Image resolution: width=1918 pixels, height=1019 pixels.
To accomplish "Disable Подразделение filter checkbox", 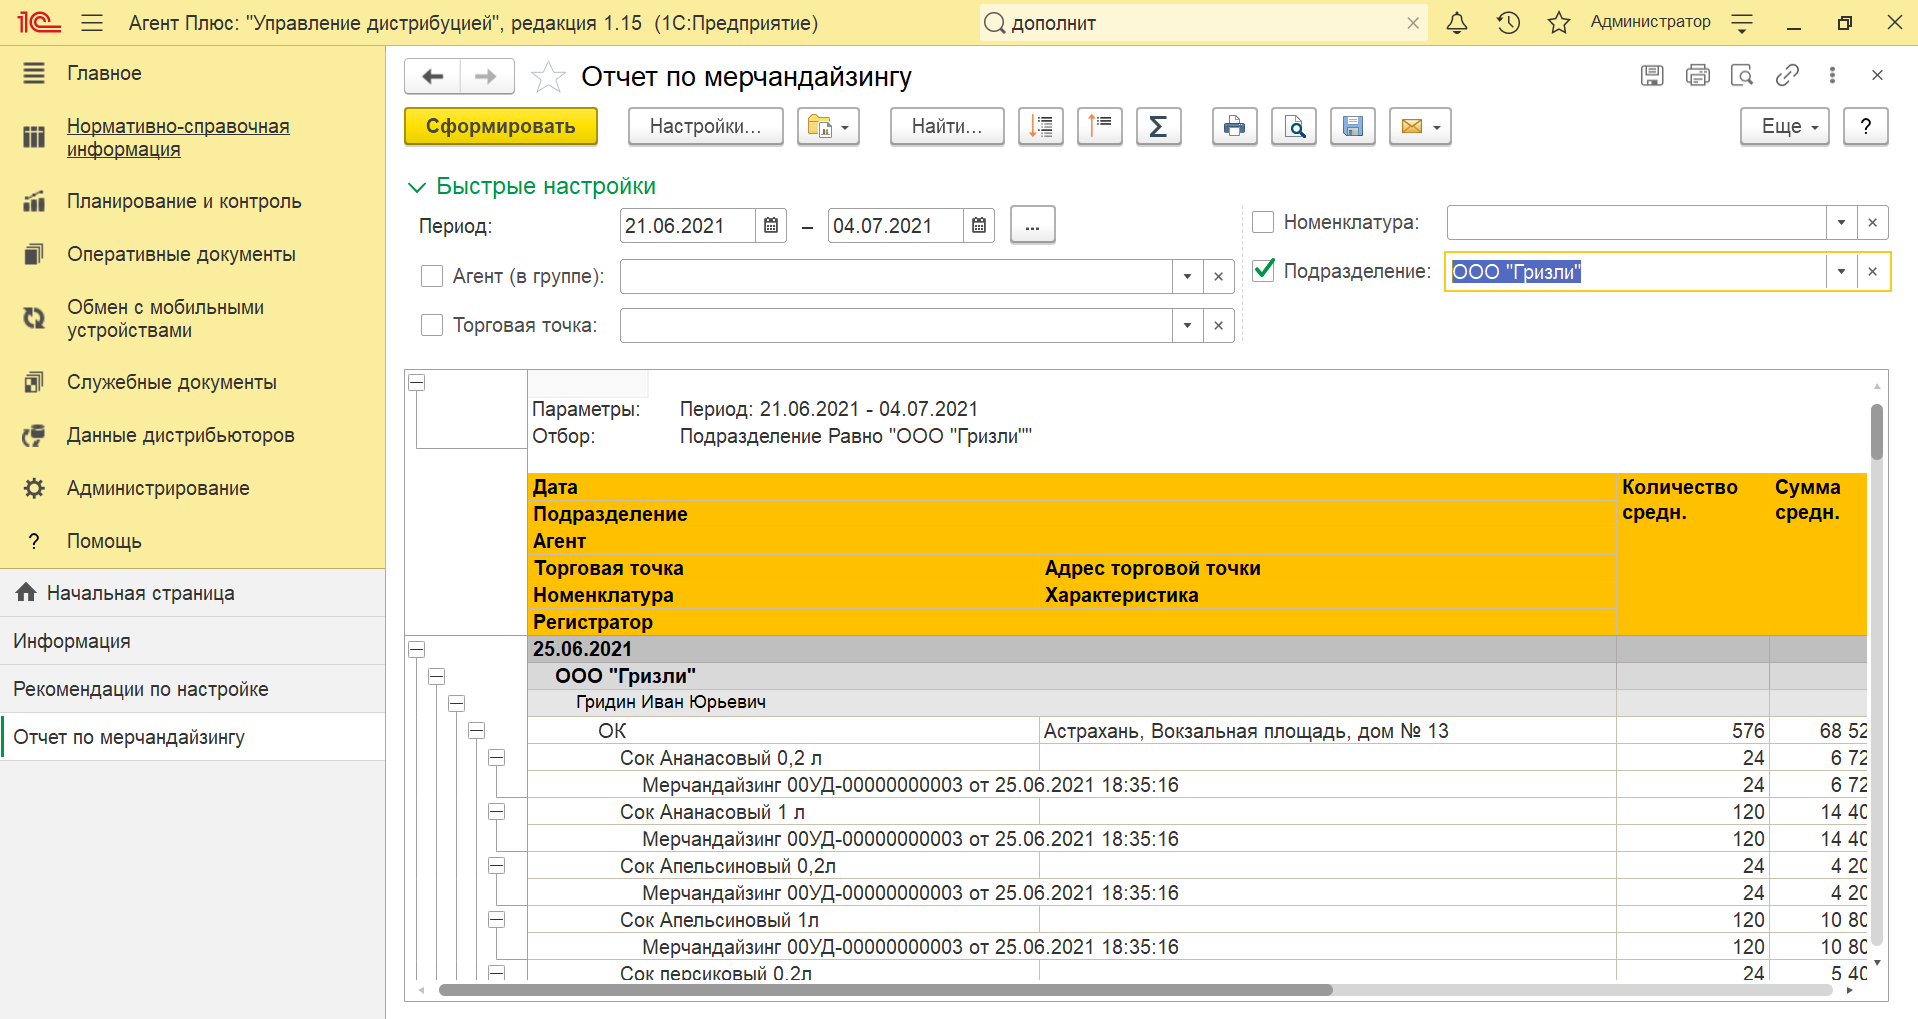I will point(1263,270).
